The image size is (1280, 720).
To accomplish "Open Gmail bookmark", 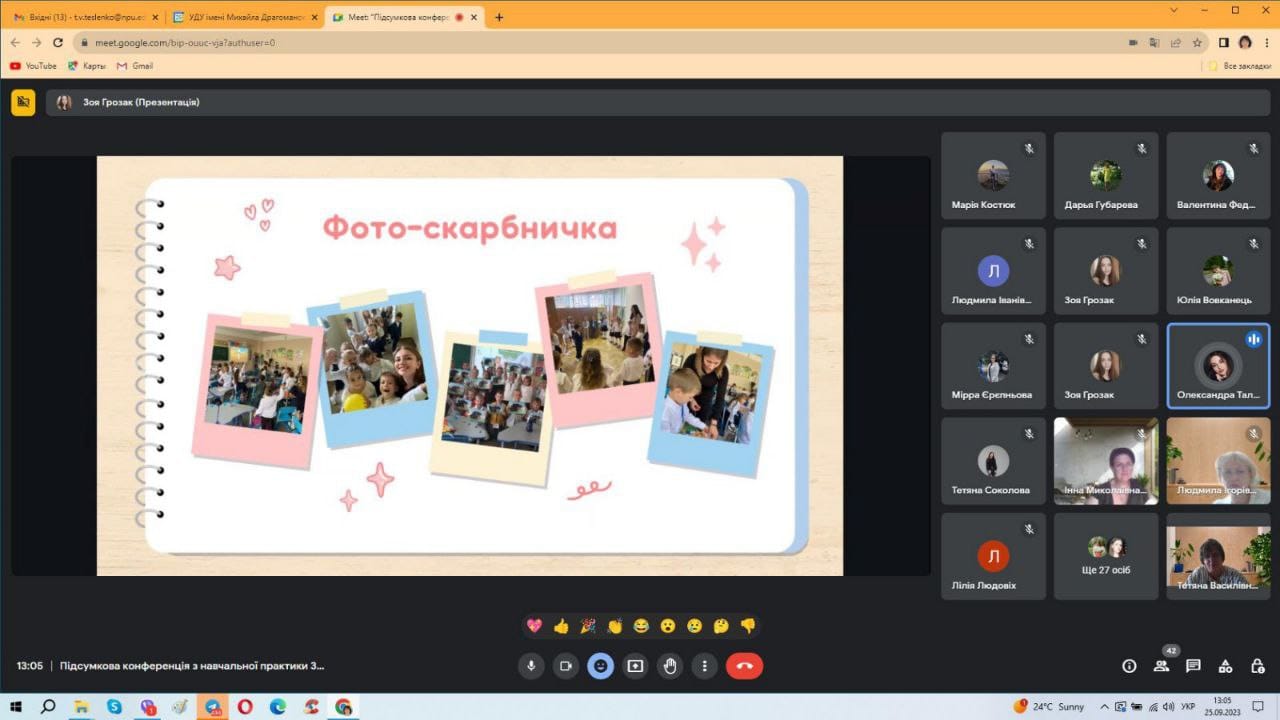I will click(x=135, y=66).
